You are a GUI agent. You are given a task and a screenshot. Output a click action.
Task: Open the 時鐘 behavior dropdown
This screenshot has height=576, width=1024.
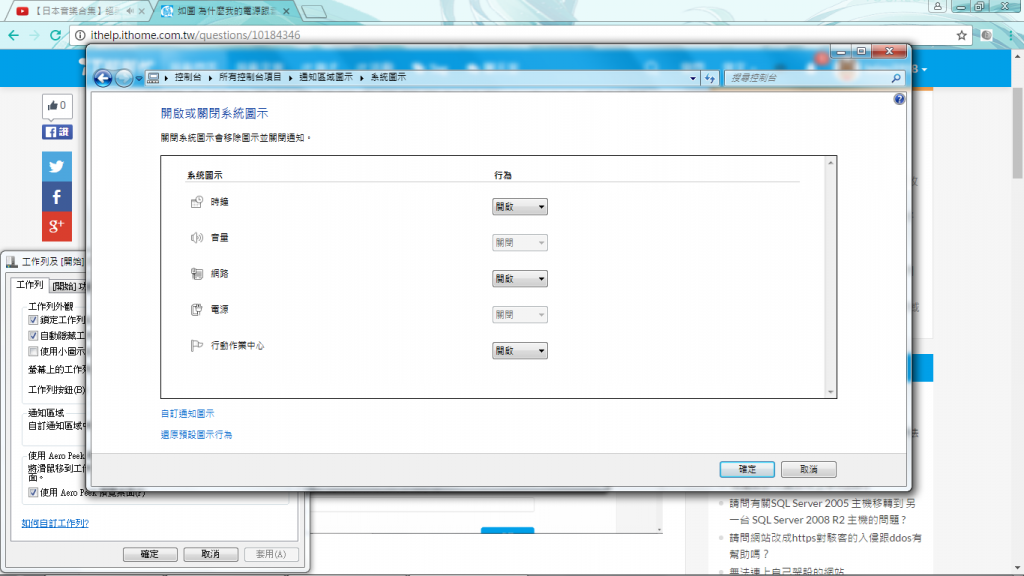(520, 206)
